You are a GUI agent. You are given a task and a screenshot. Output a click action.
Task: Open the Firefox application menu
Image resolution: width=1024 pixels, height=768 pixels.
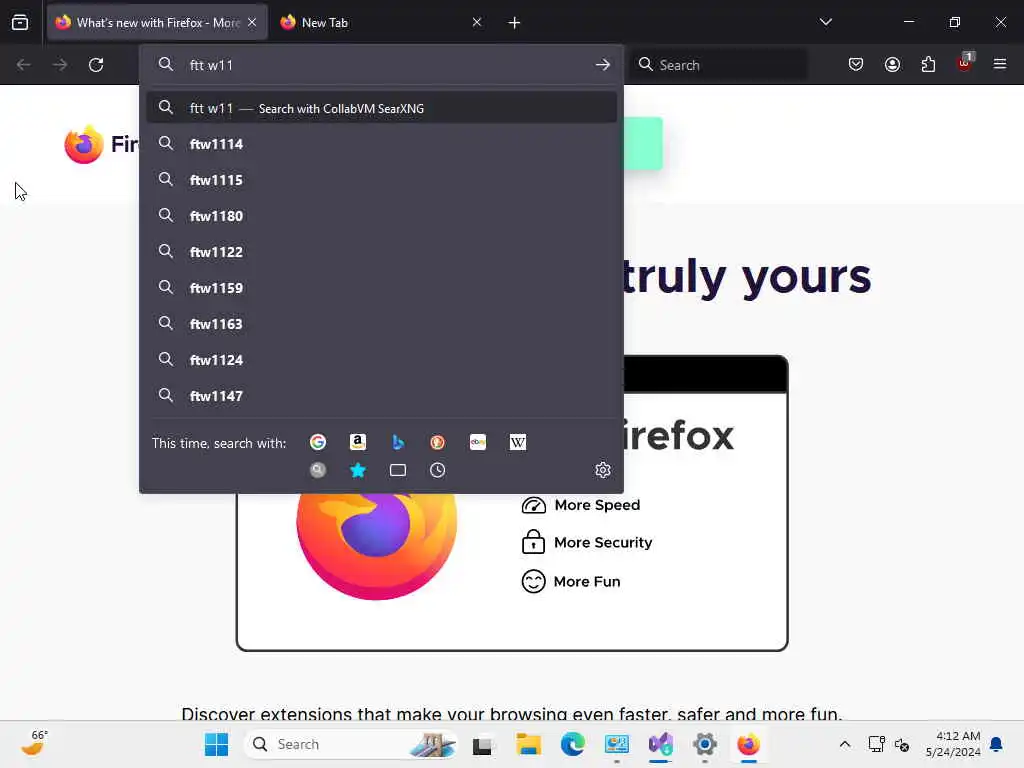[x=999, y=64]
